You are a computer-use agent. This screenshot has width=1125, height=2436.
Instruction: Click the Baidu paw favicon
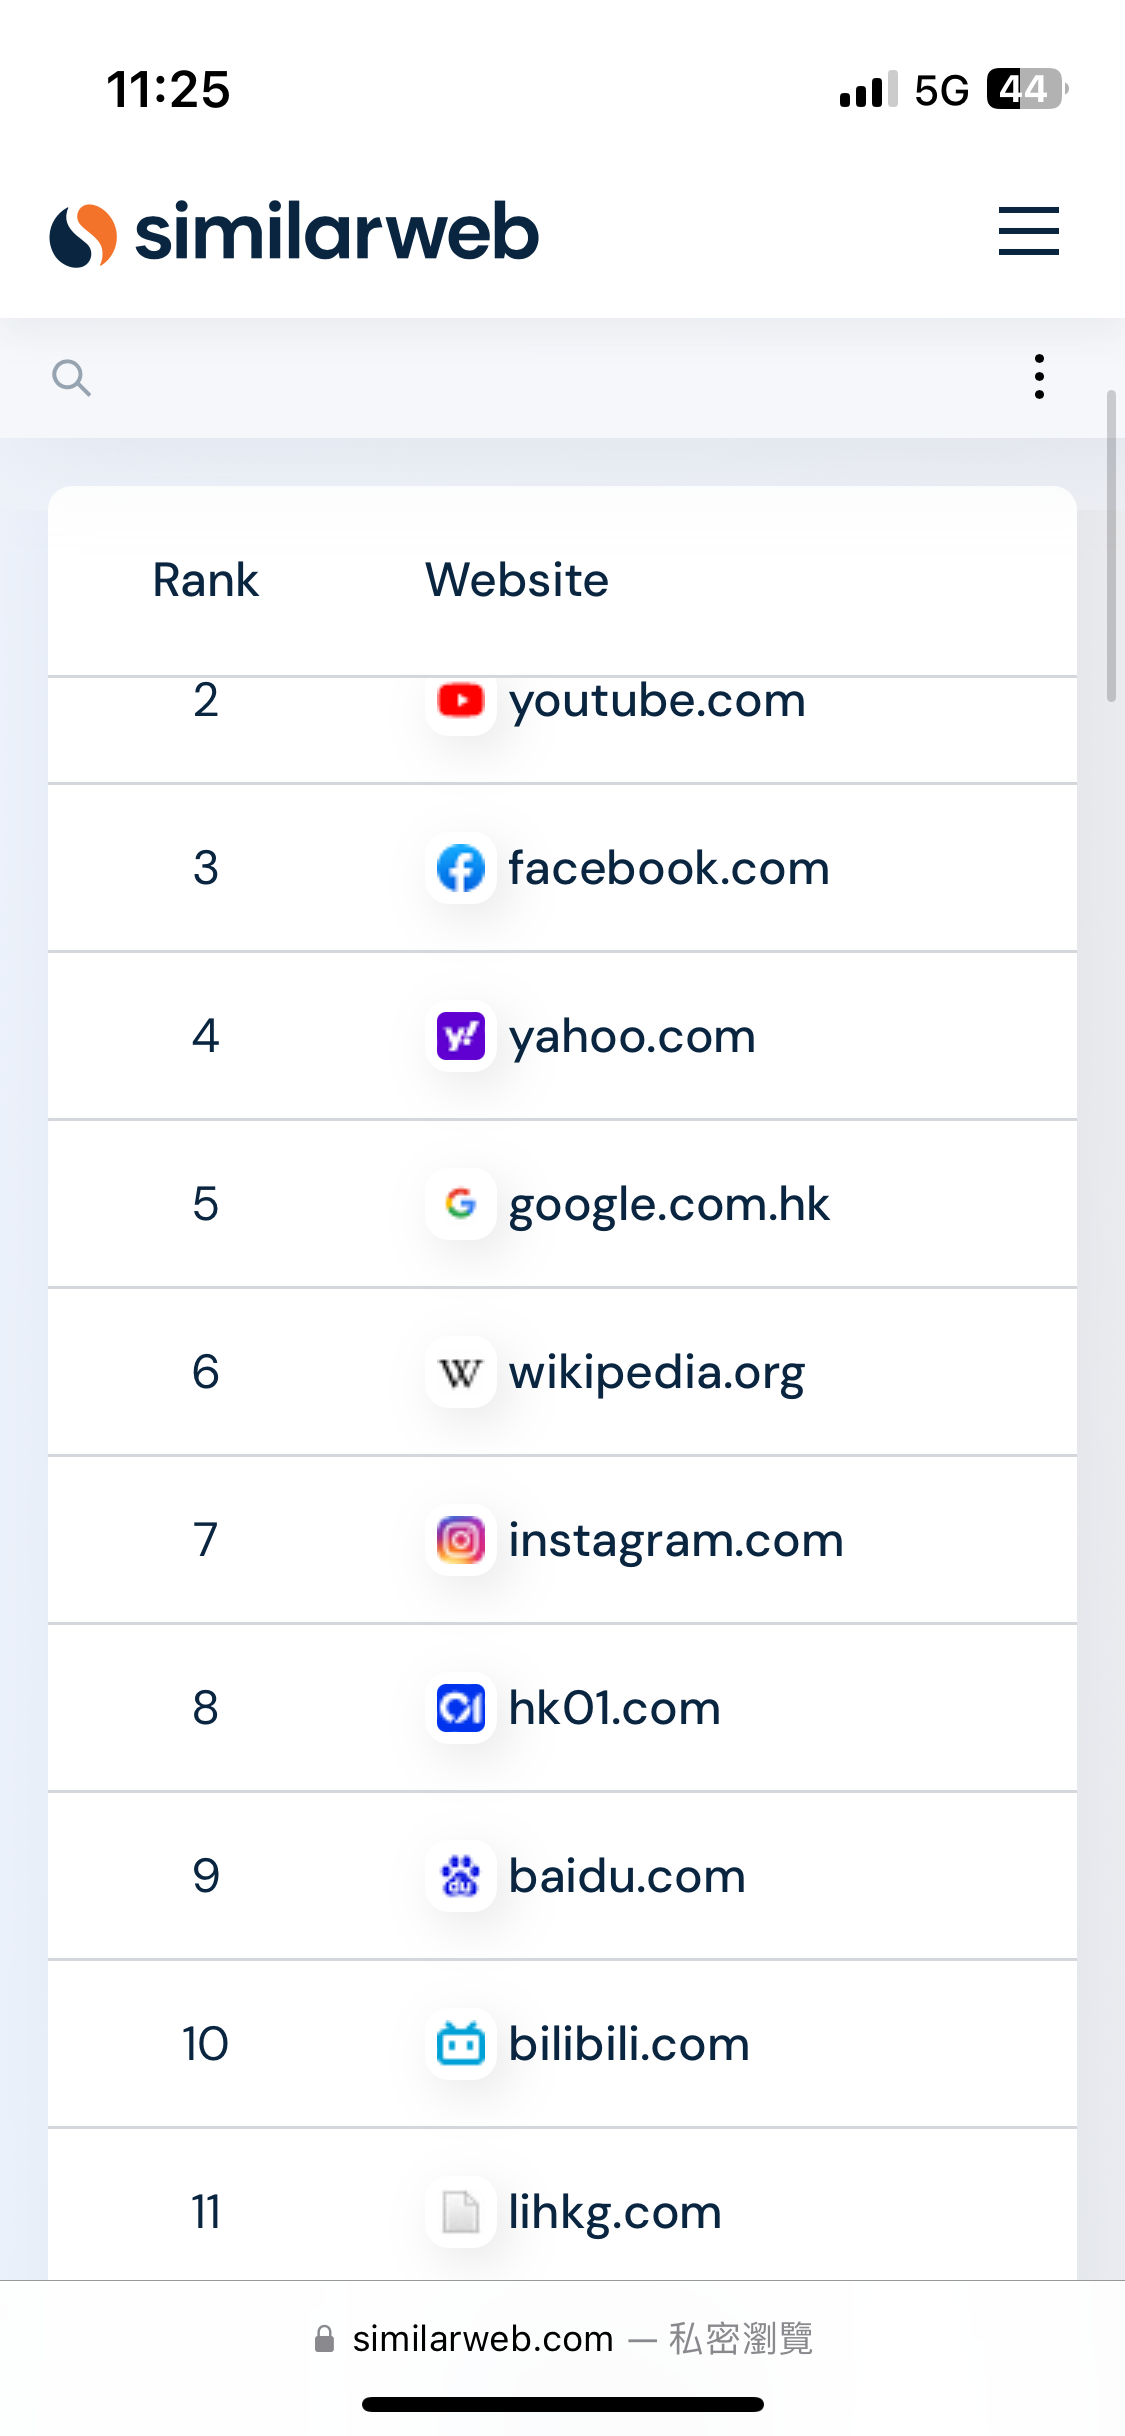461,1876
